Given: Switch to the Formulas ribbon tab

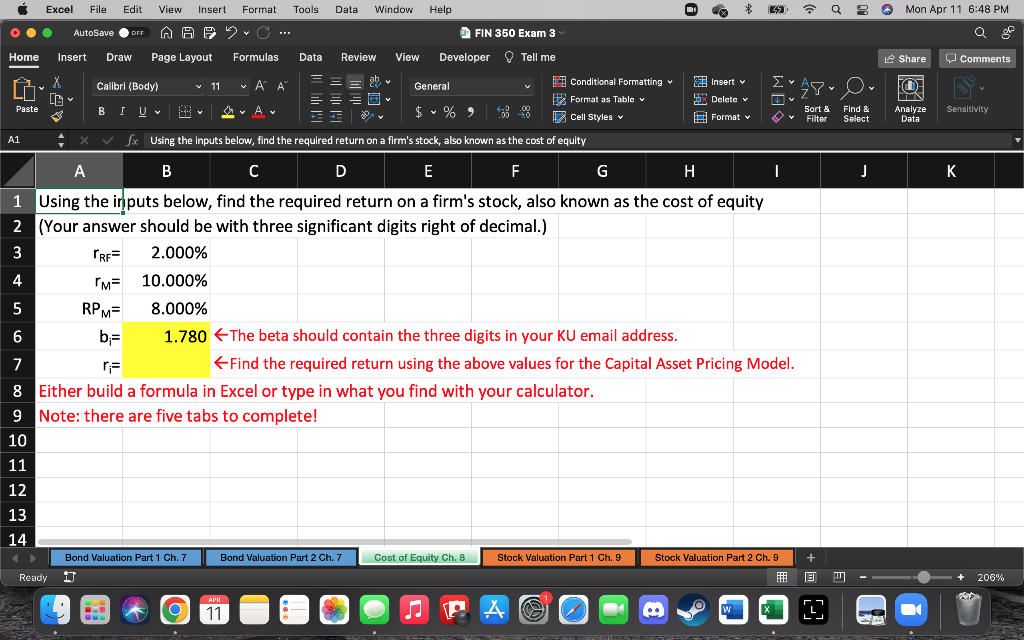Looking at the screenshot, I should point(256,57).
